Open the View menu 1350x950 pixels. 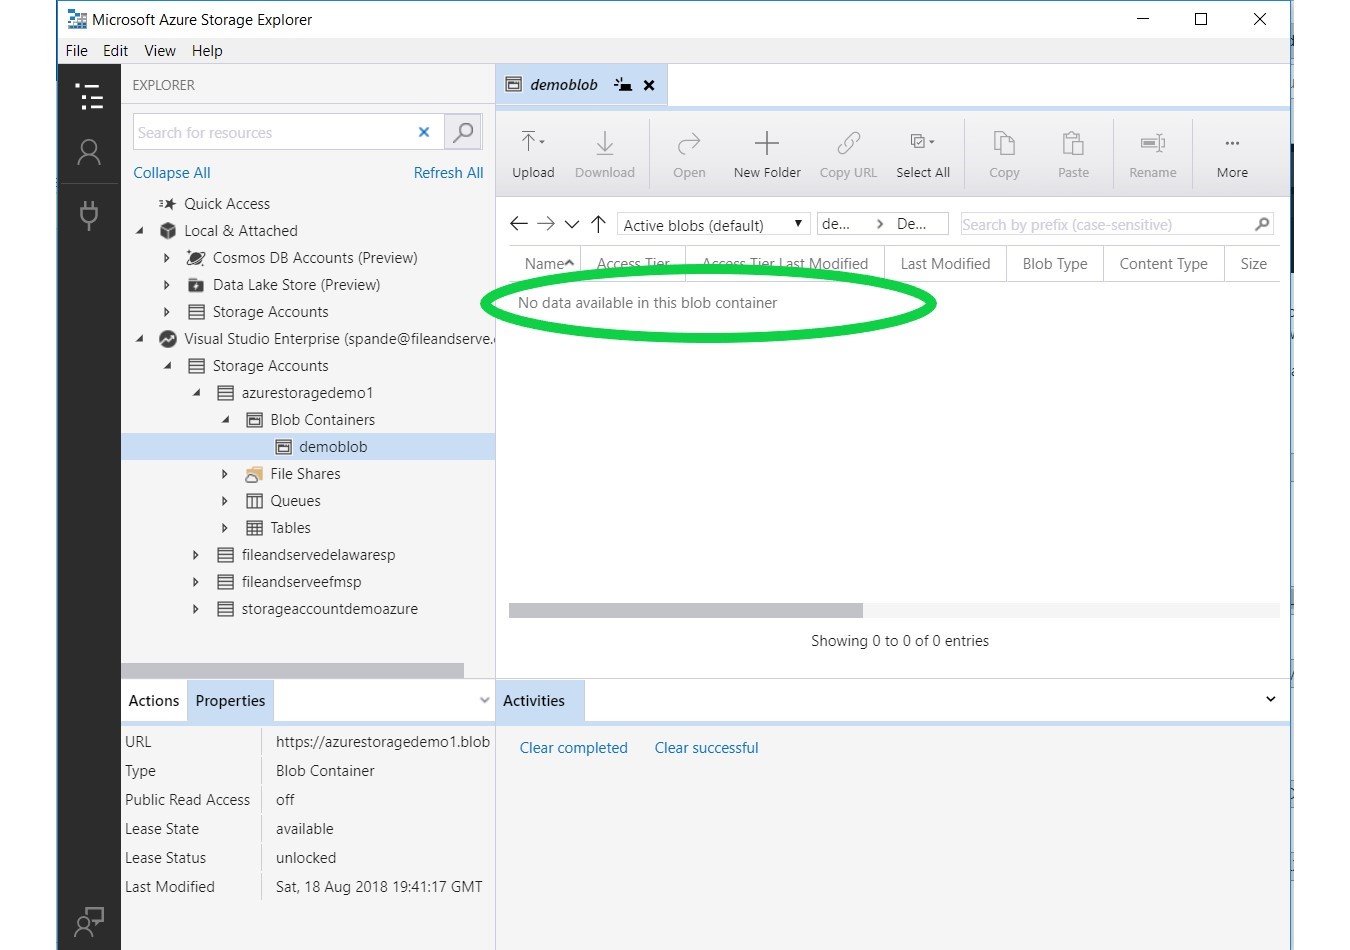160,51
